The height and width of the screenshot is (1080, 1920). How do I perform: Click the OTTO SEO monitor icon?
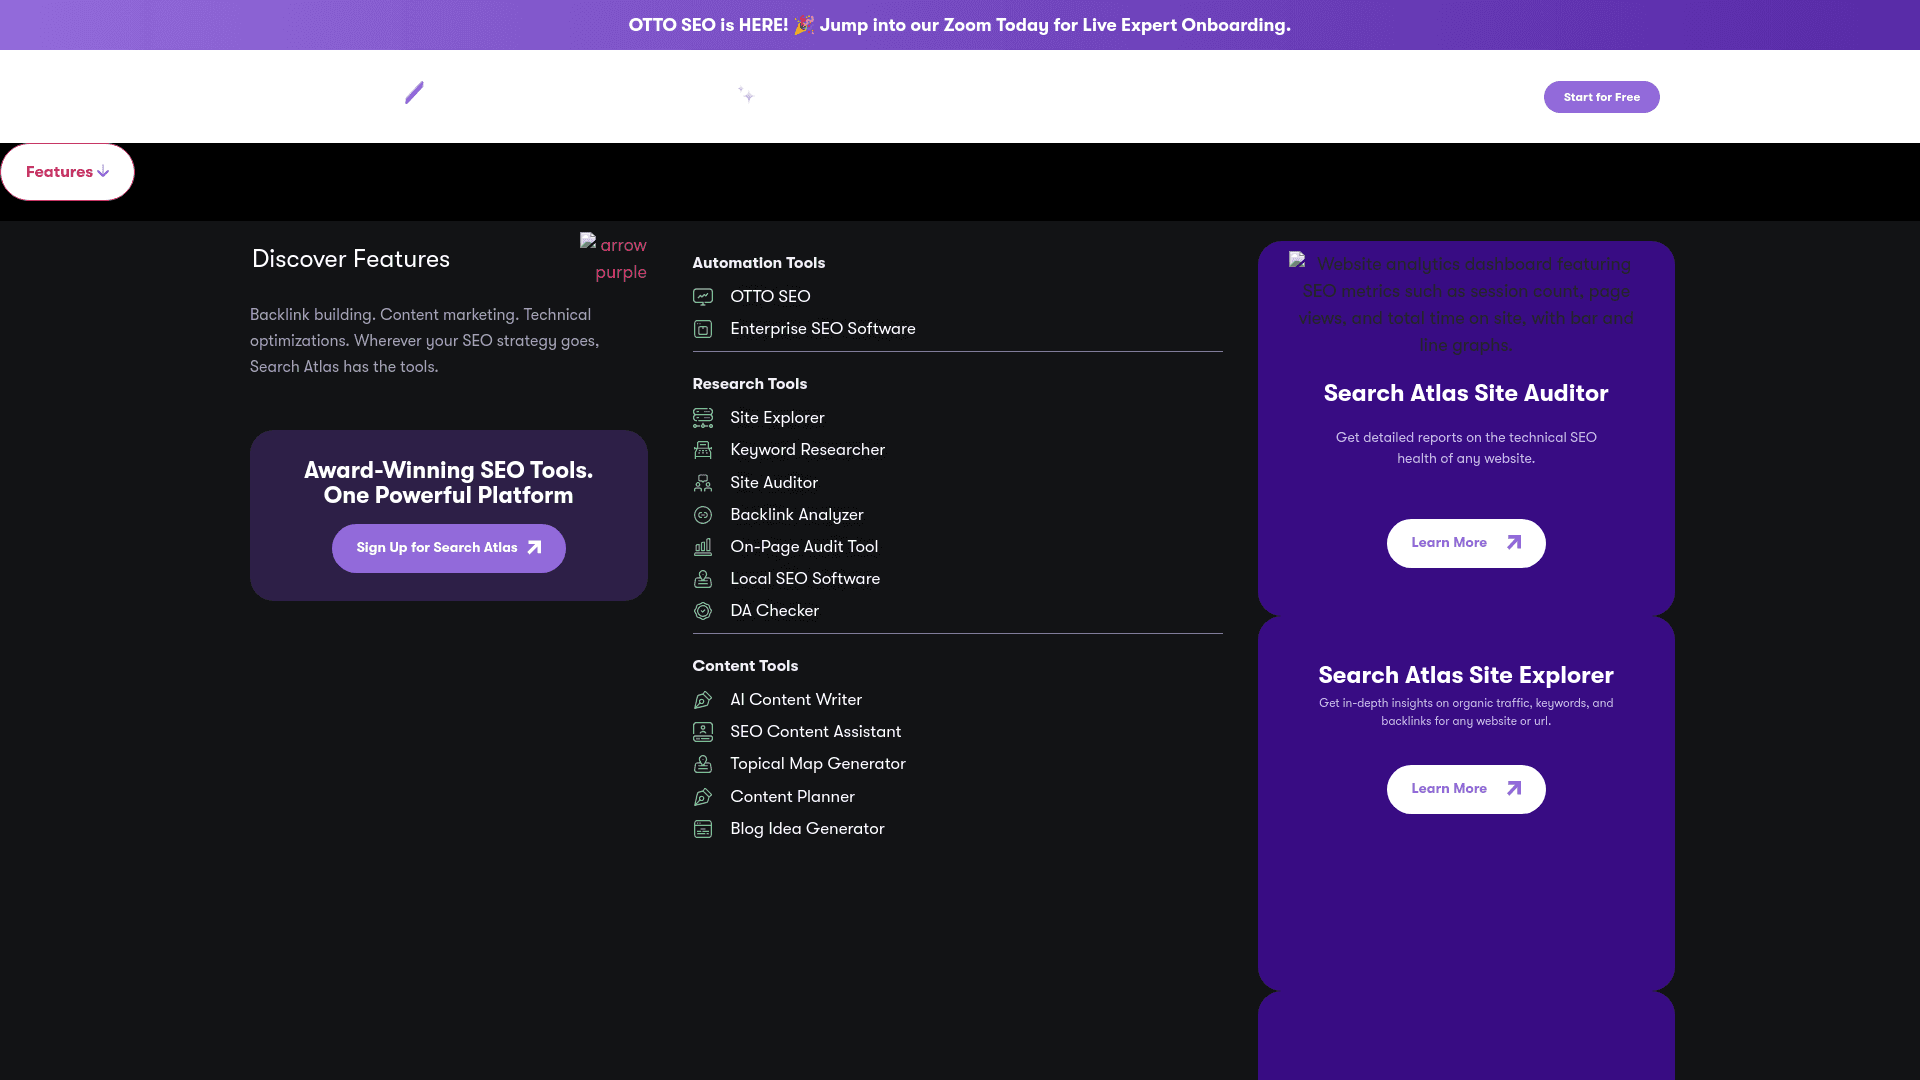pyautogui.click(x=703, y=297)
